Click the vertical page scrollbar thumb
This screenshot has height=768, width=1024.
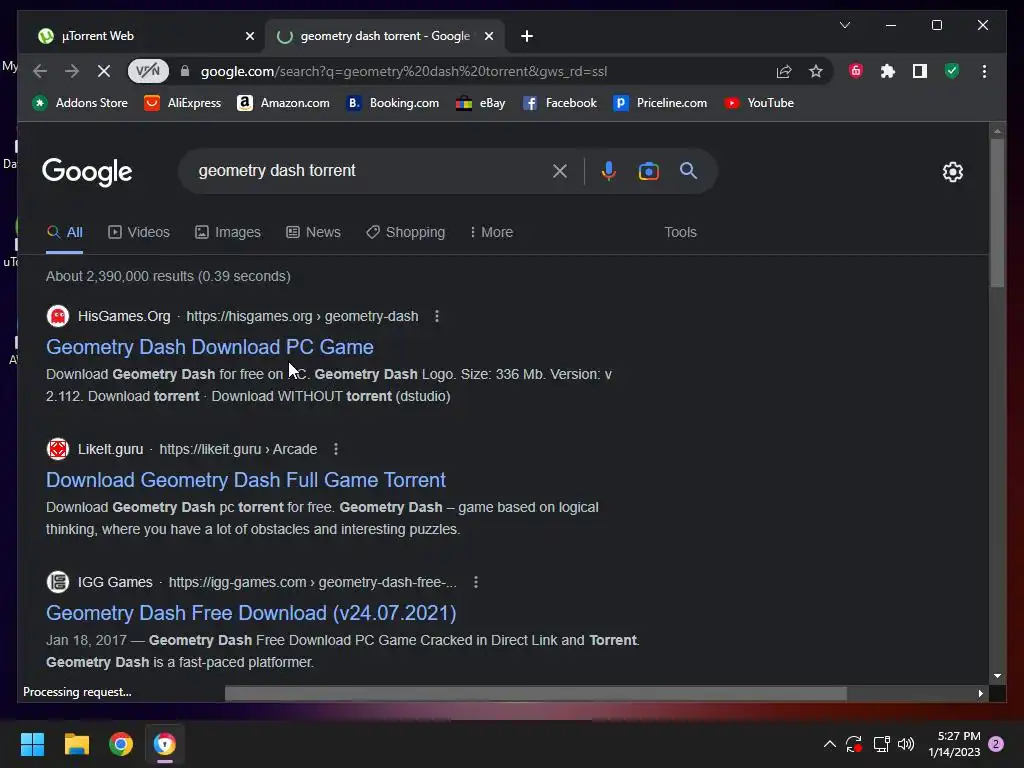point(997,212)
